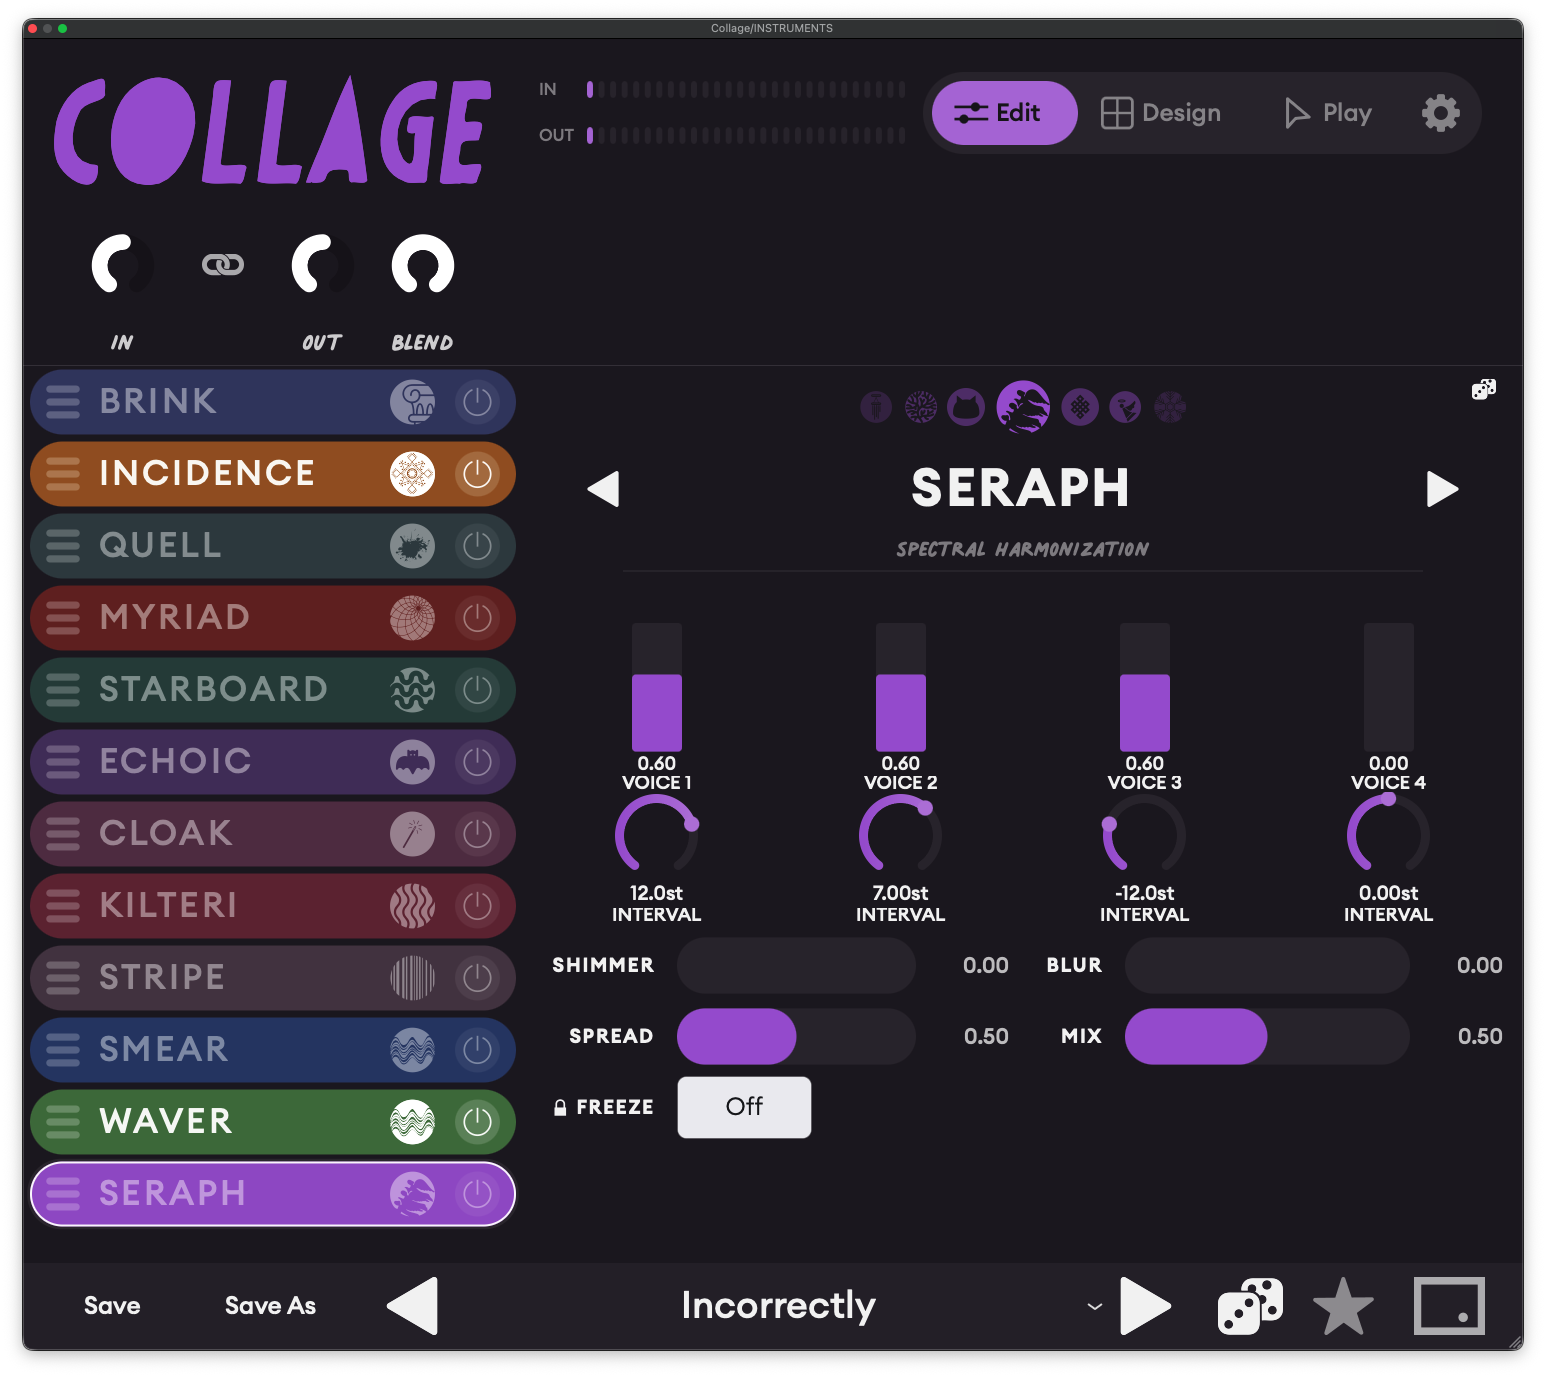Disable the INCIDENCE effect power button
Screen dimensions: 1546x1377
[478, 474]
